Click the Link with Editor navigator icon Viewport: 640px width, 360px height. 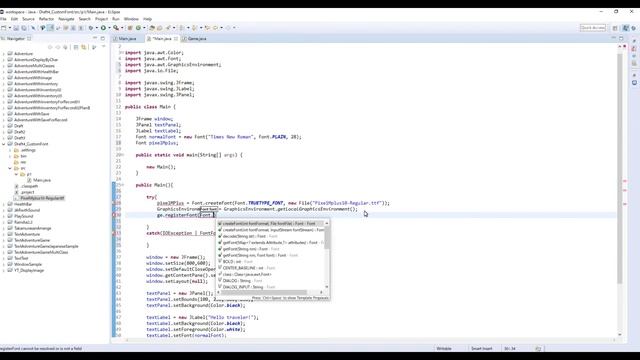[84, 47]
